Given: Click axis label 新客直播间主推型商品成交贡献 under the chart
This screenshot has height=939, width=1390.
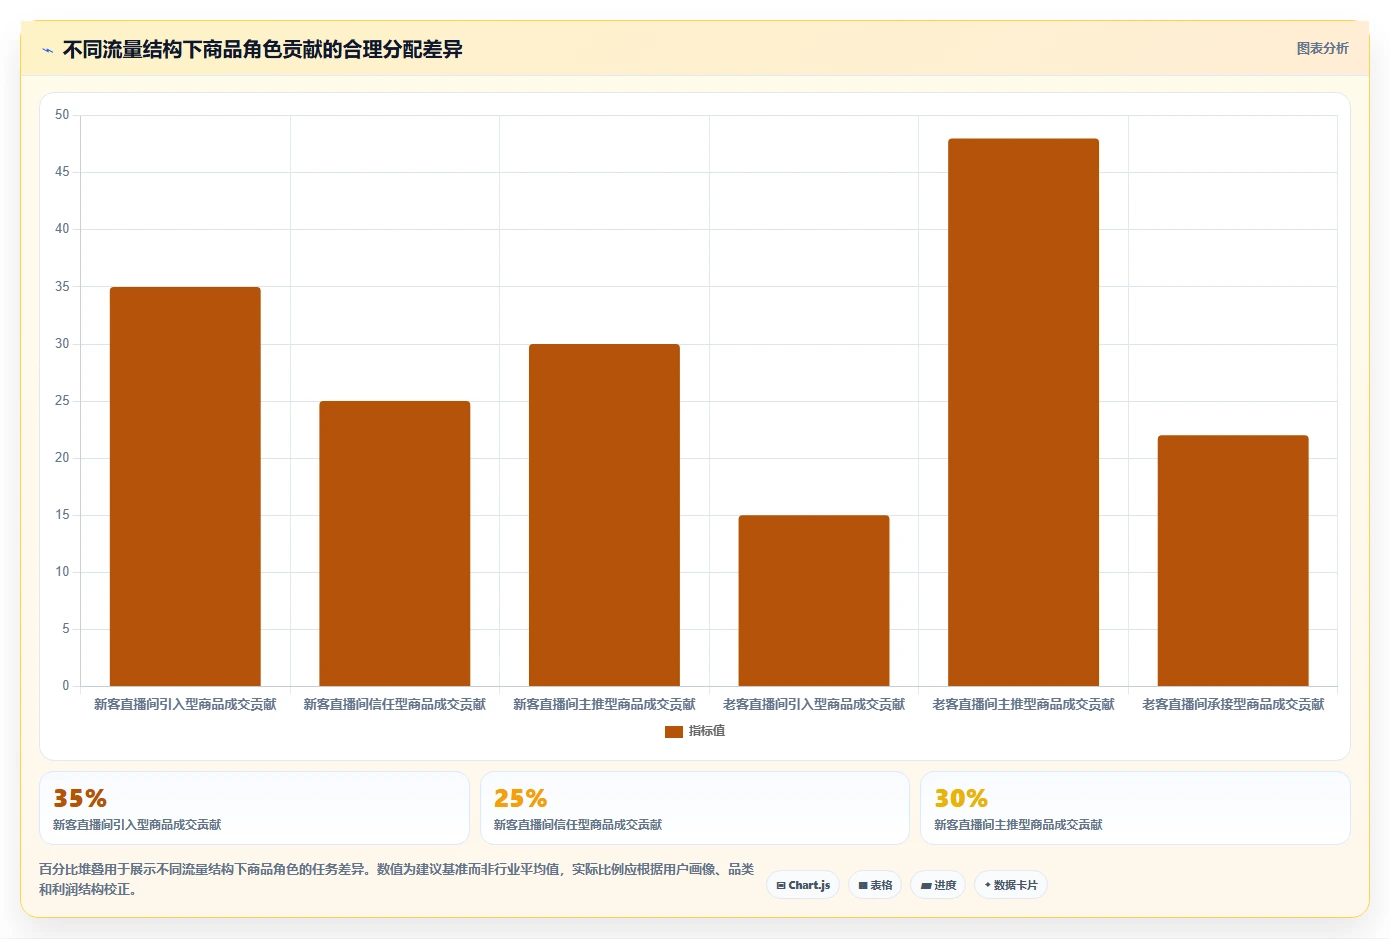Looking at the screenshot, I should (x=604, y=705).
